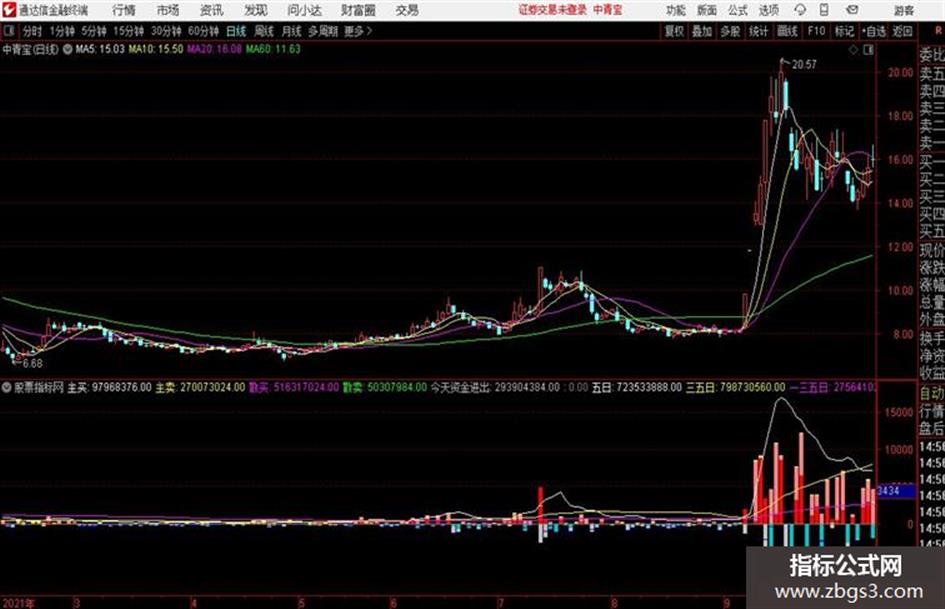
Task: Open the 市场 menu
Action: (x=168, y=10)
